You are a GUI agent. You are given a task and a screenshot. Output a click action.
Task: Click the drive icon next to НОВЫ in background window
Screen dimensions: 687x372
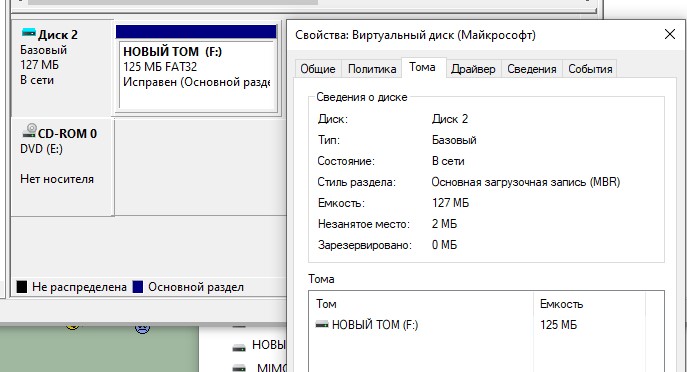(x=239, y=347)
